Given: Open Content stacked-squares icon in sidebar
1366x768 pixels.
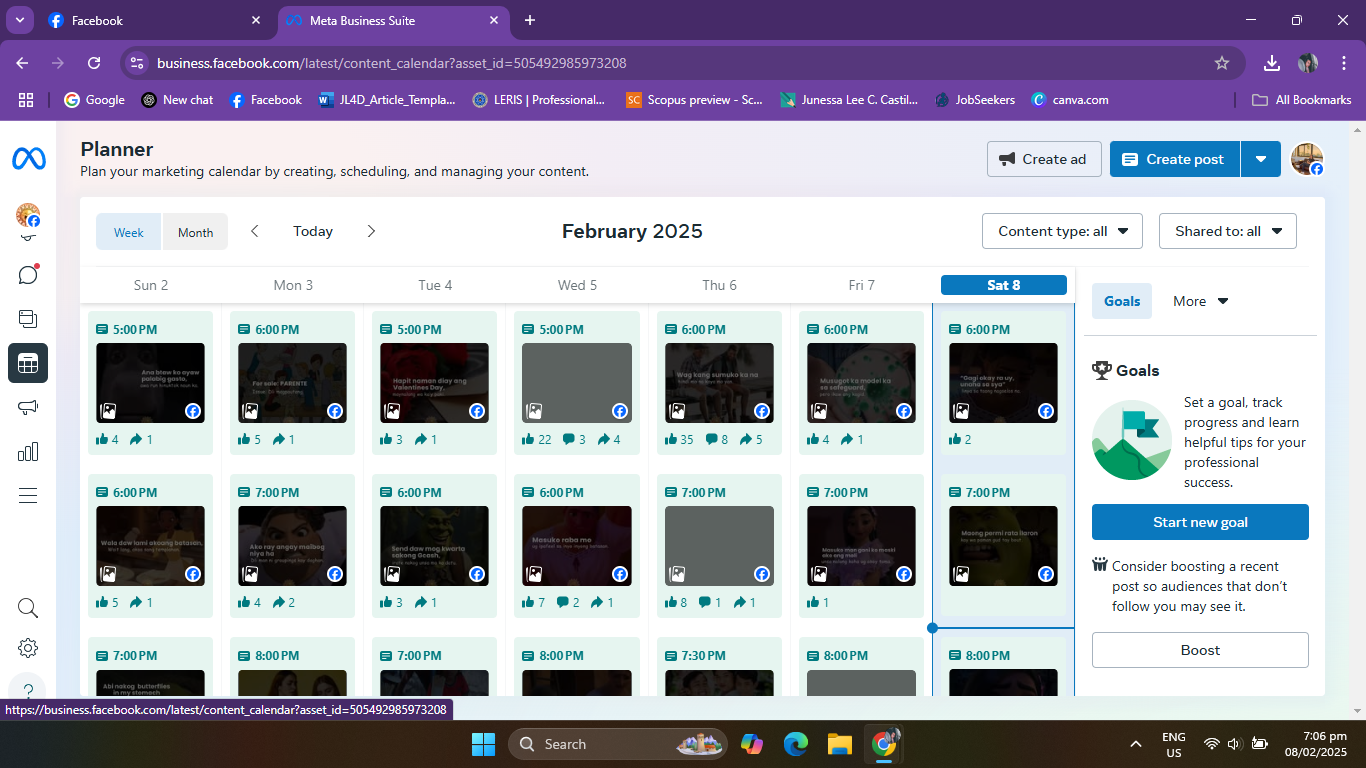Looking at the screenshot, I should (x=28, y=319).
